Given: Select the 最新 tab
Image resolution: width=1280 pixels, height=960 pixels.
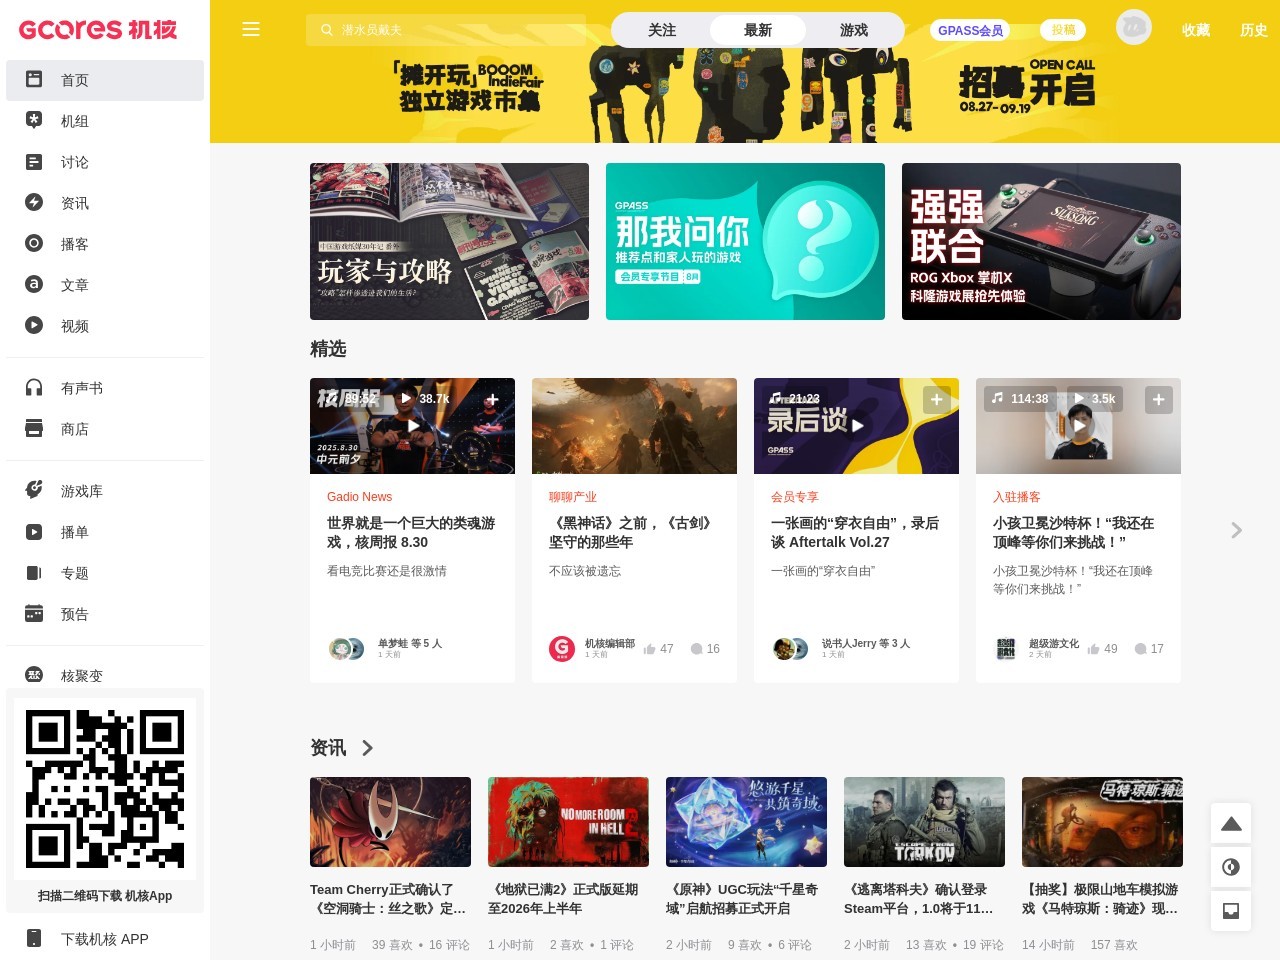Looking at the screenshot, I should point(758,30).
